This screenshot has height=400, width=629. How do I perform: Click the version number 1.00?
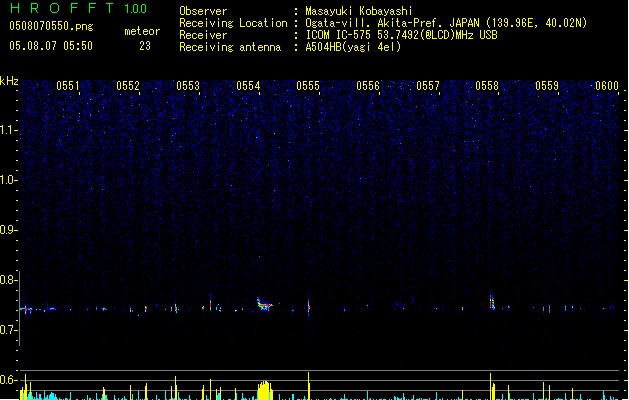tap(135, 9)
